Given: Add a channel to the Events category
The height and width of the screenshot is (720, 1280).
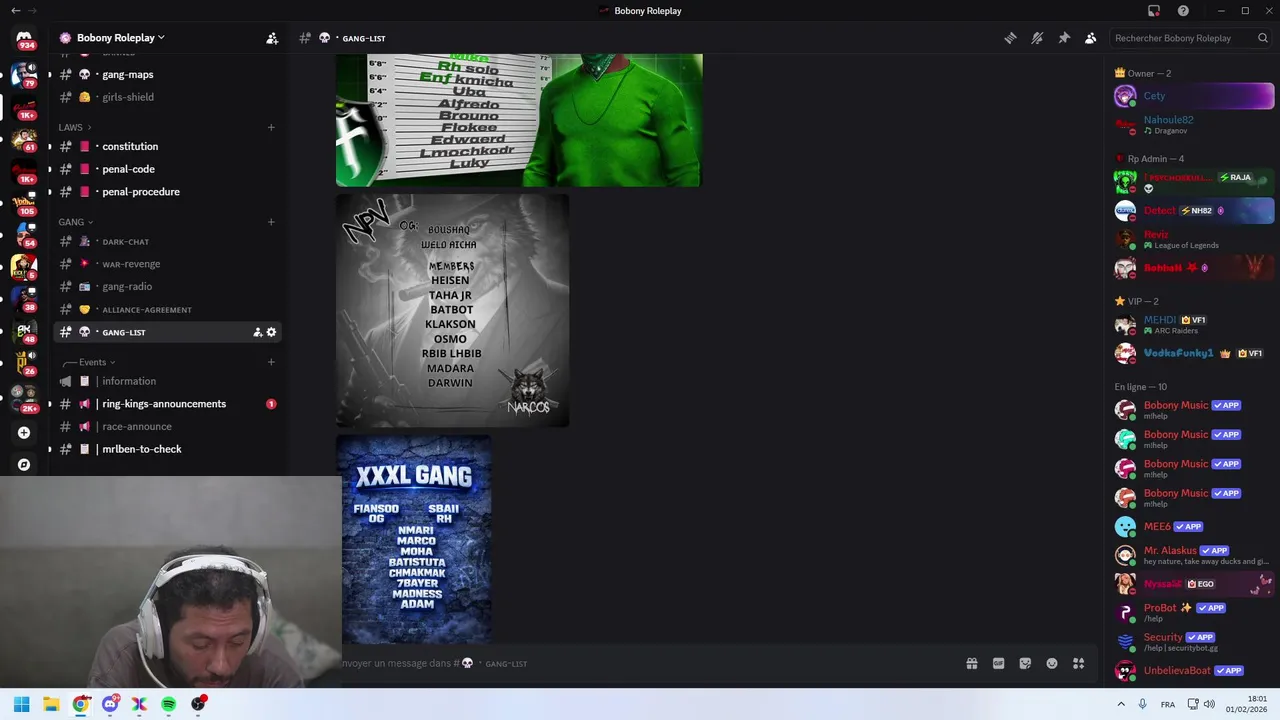Looking at the screenshot, I should point(271,362).
